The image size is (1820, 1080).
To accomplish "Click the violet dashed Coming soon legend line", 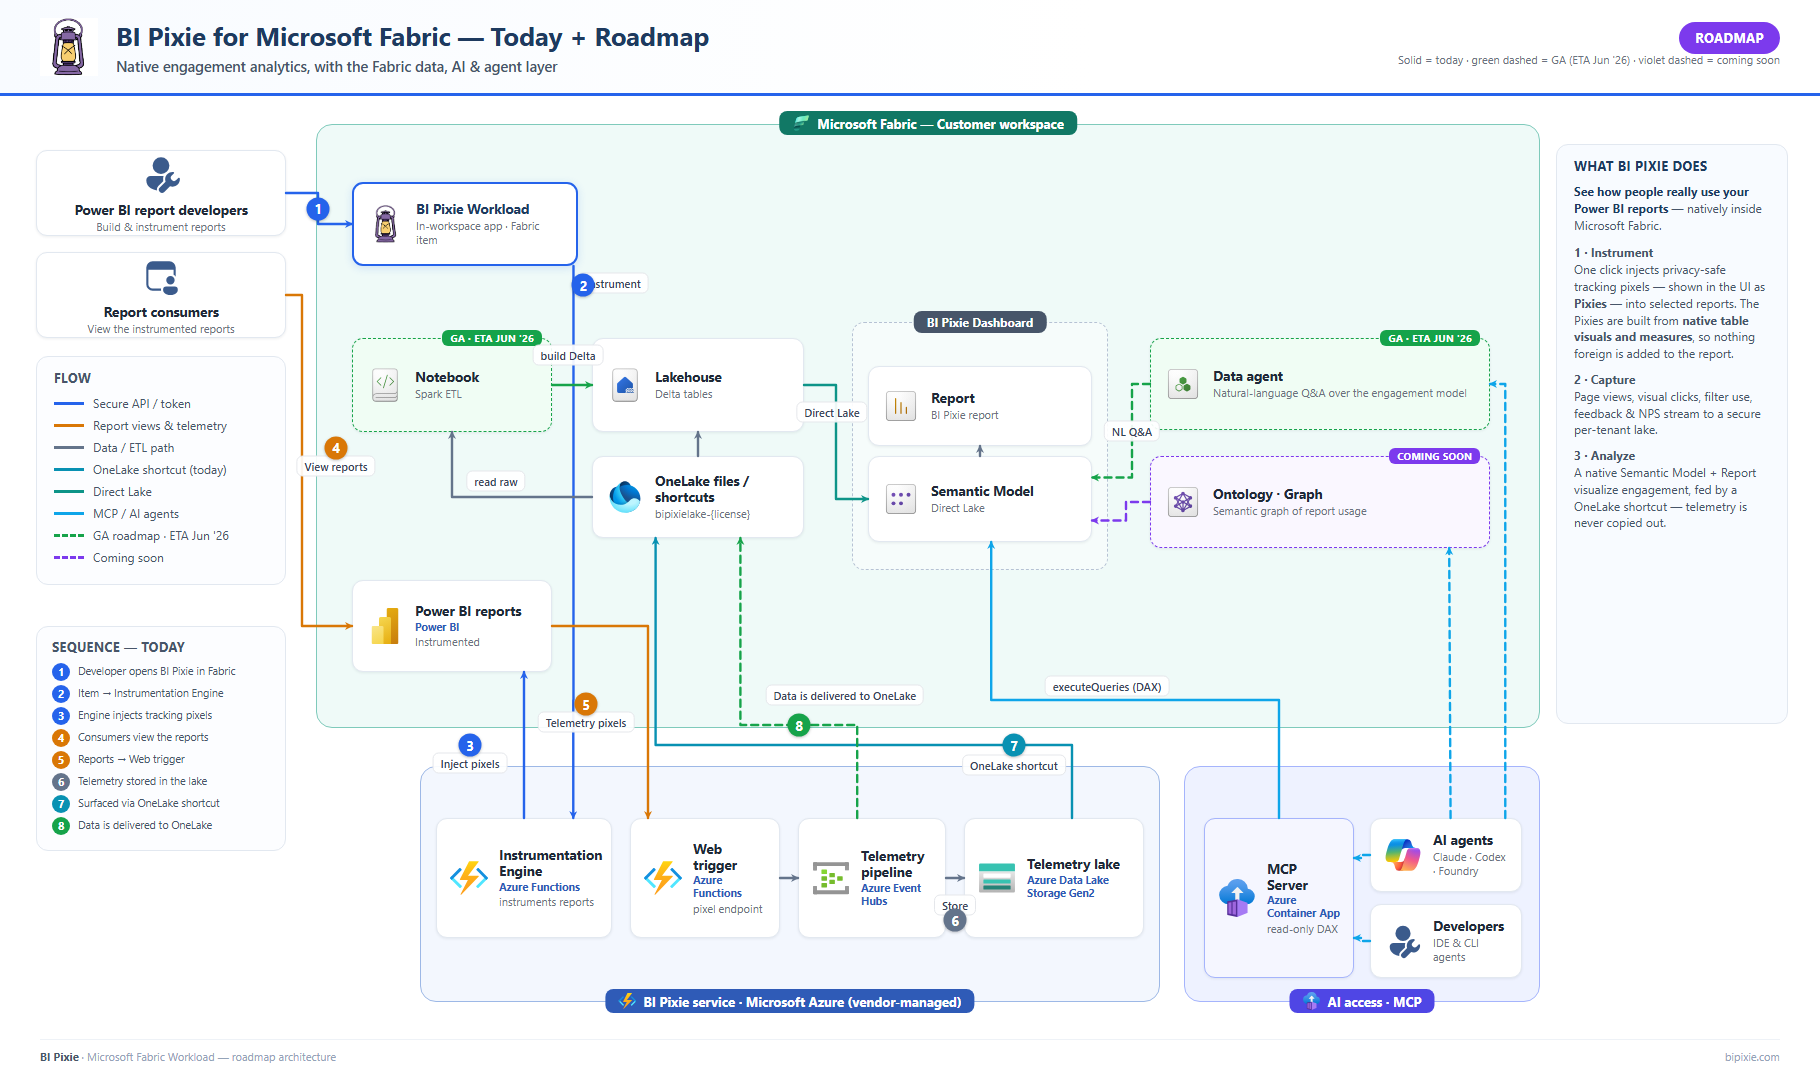I will click(x=69, y=558).
